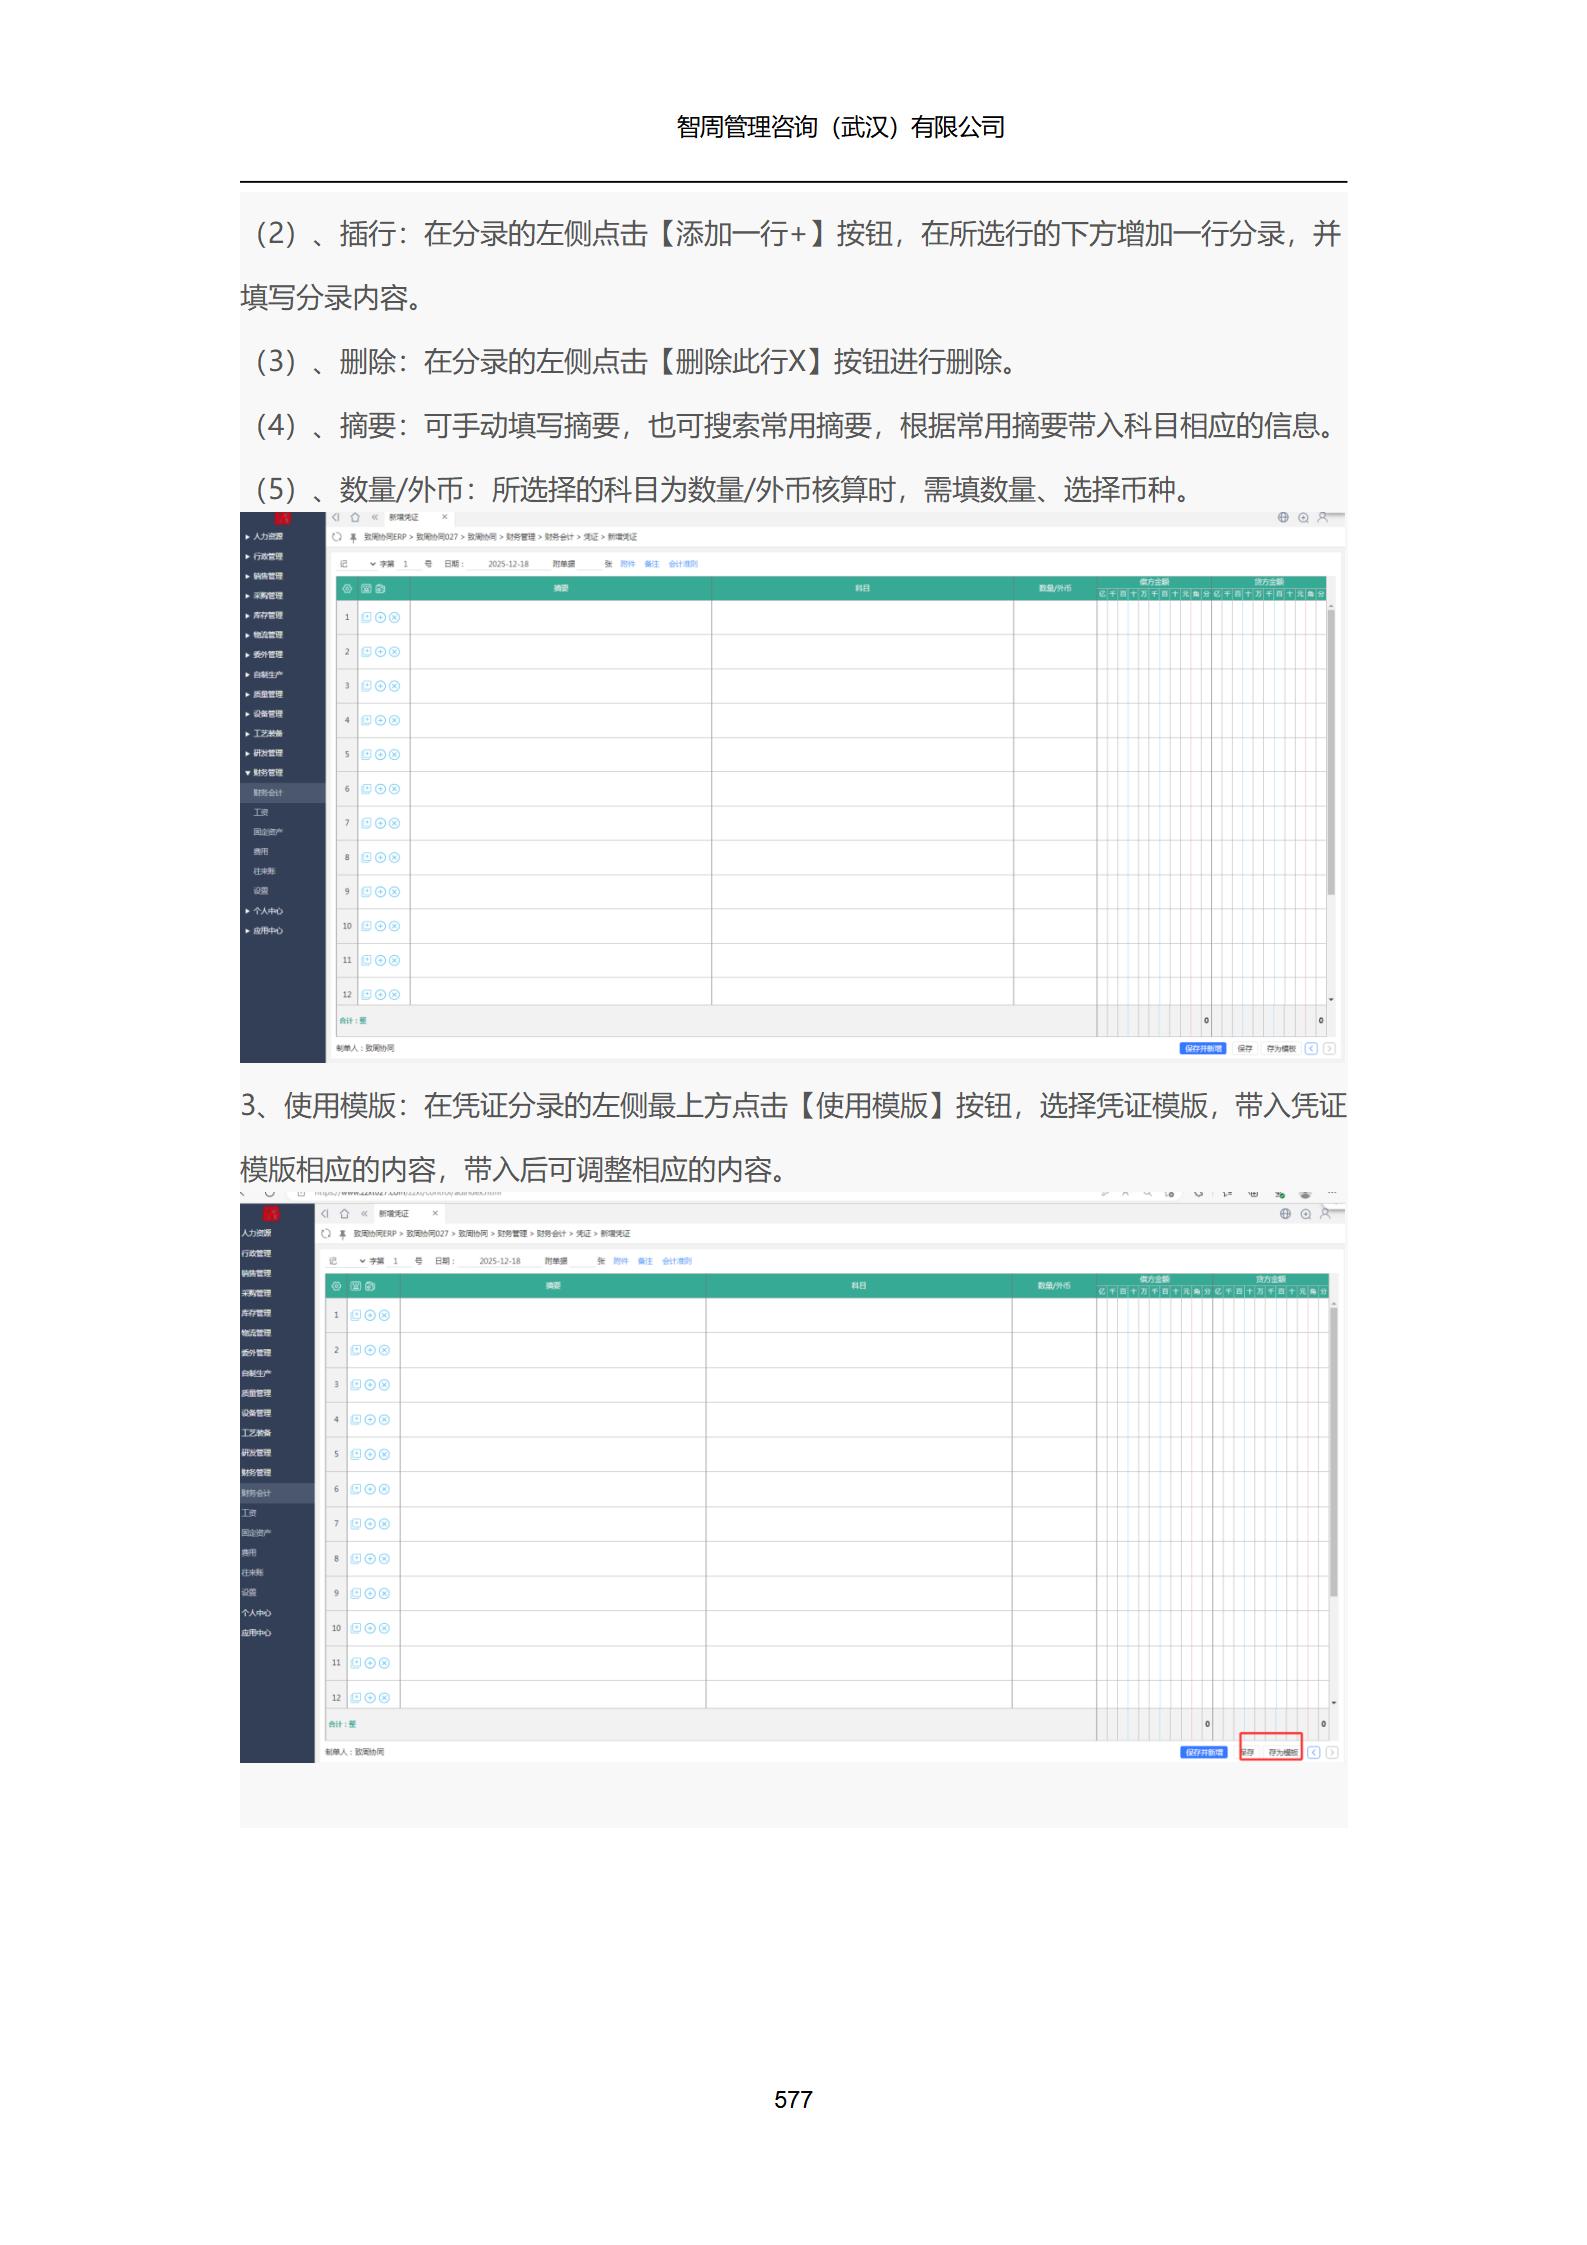Click the voucher table scrollbar, first screenshot
Viewport: 1587px width, 2245px height.
click(1331, 752)
